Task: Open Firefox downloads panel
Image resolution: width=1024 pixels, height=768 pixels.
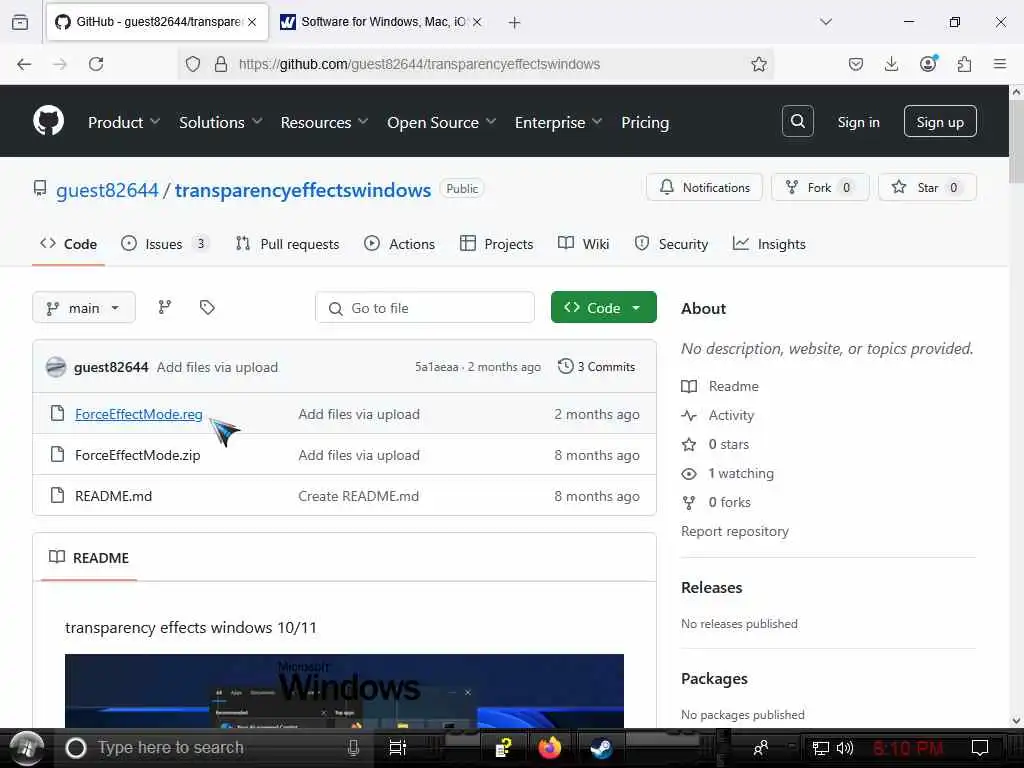Action: coord(891,64)
